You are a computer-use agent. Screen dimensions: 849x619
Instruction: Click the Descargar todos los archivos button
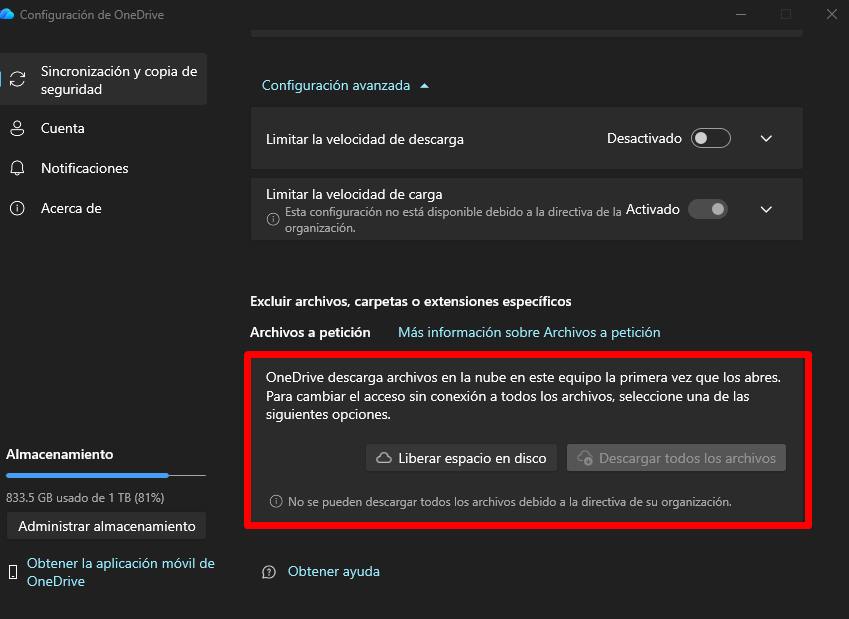(676, 458)
